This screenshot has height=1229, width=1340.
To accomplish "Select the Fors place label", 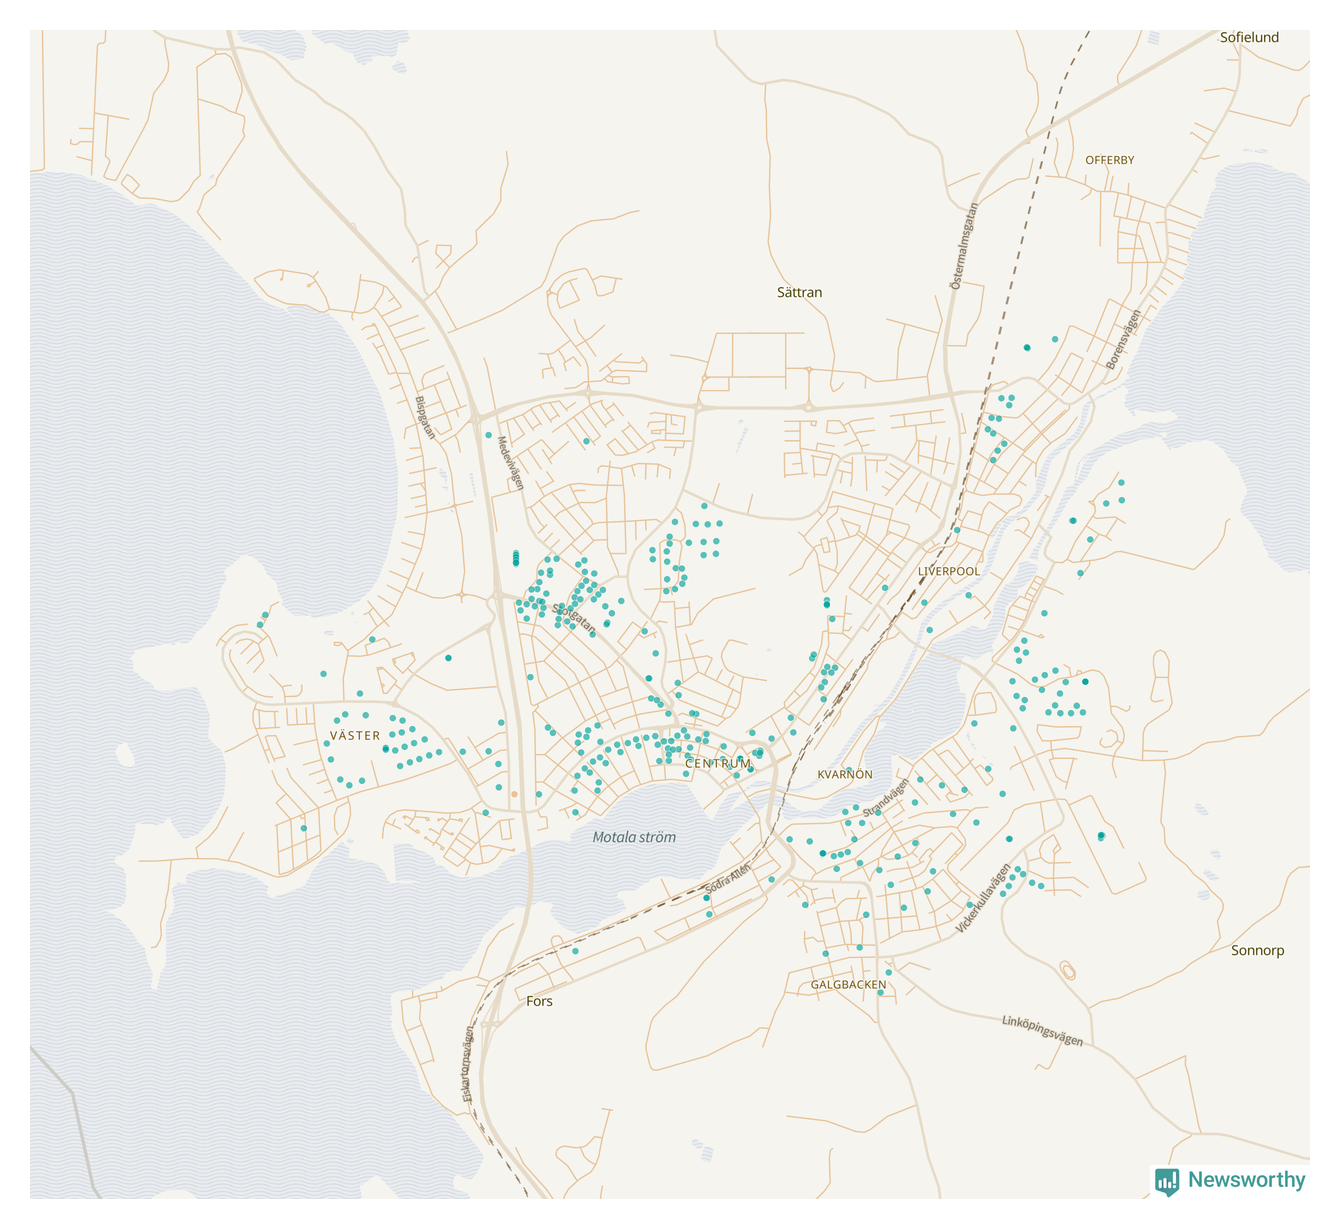I will [x=539, y=1001].
